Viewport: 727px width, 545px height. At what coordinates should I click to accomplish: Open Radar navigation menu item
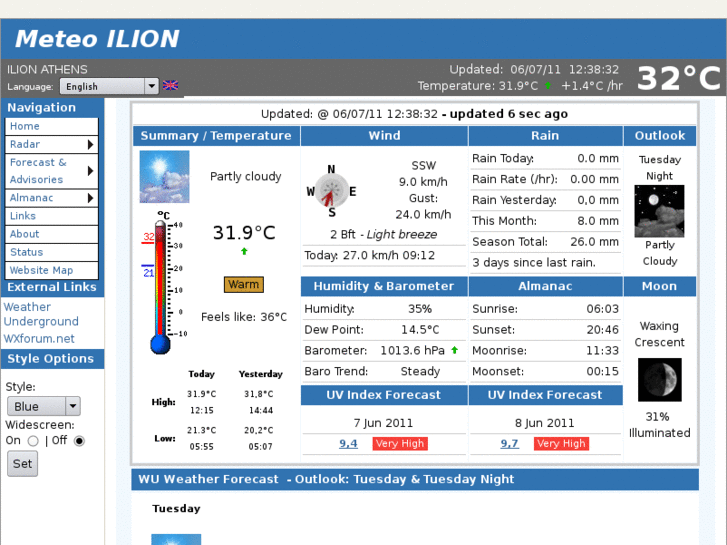tap(51, 144)
